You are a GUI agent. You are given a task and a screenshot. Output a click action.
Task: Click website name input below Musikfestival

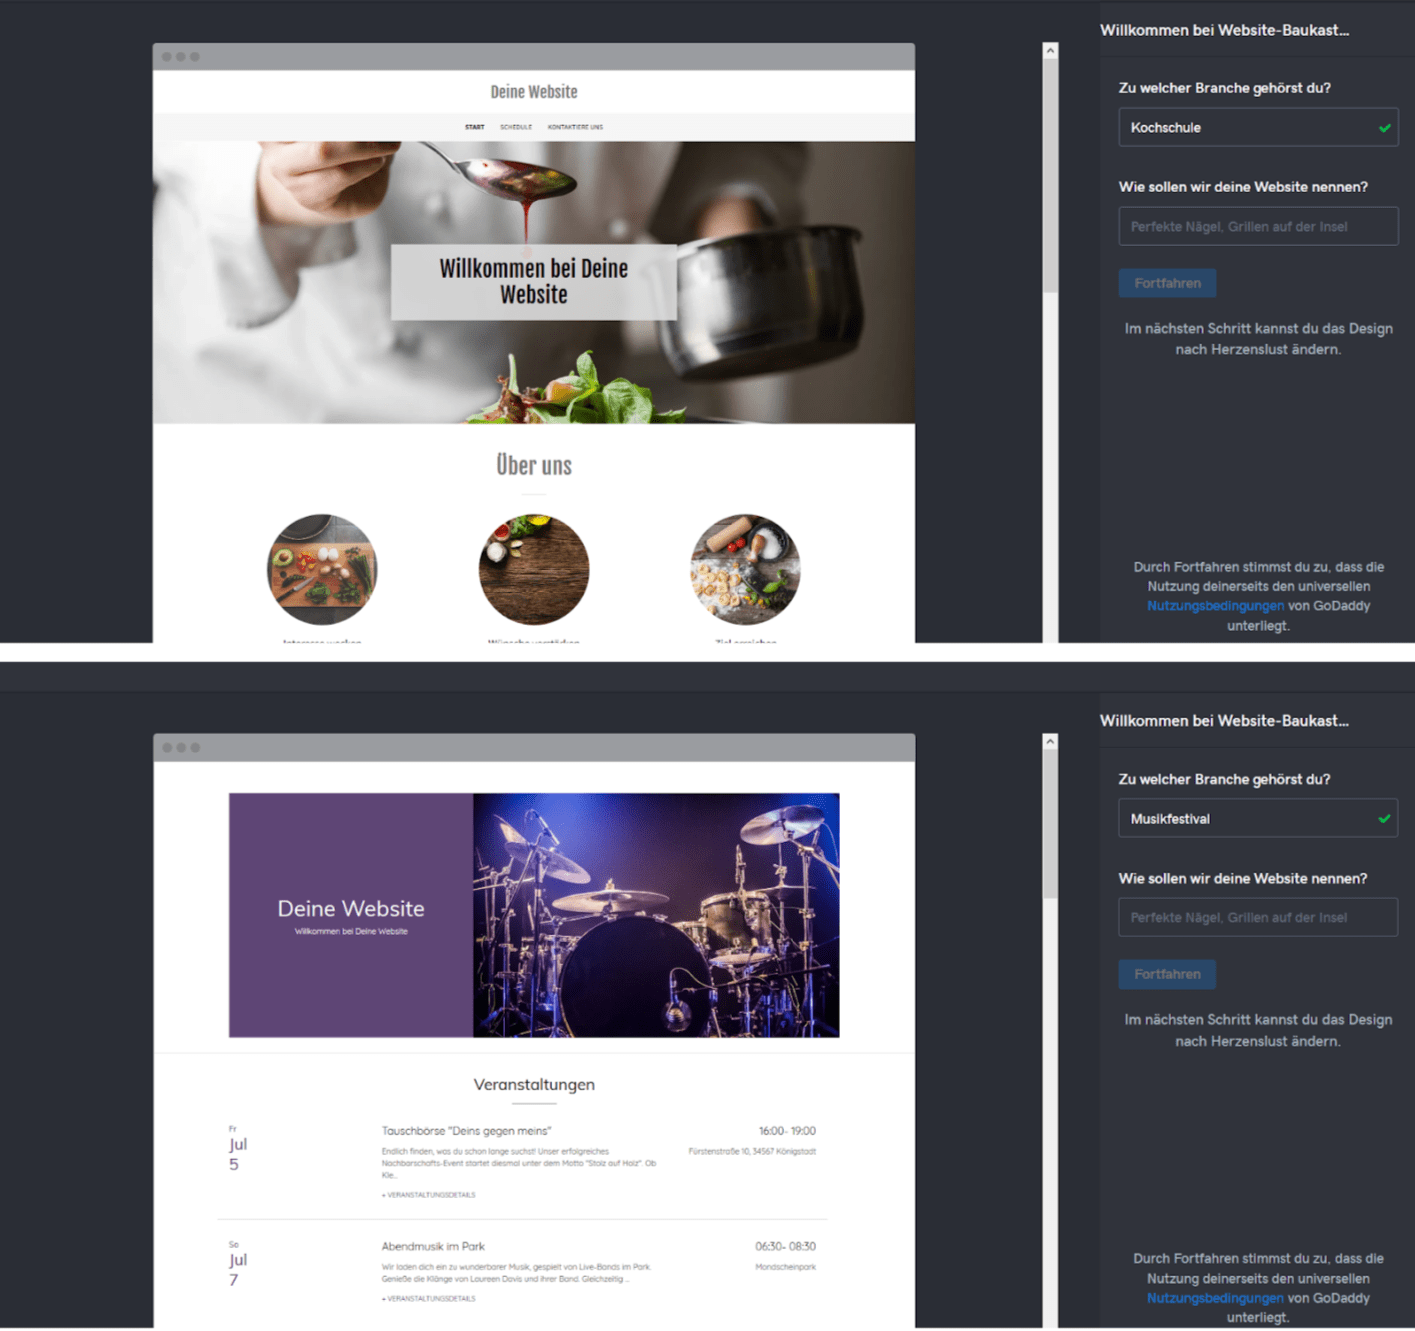pyautogui.click(x=1257, y=917)
